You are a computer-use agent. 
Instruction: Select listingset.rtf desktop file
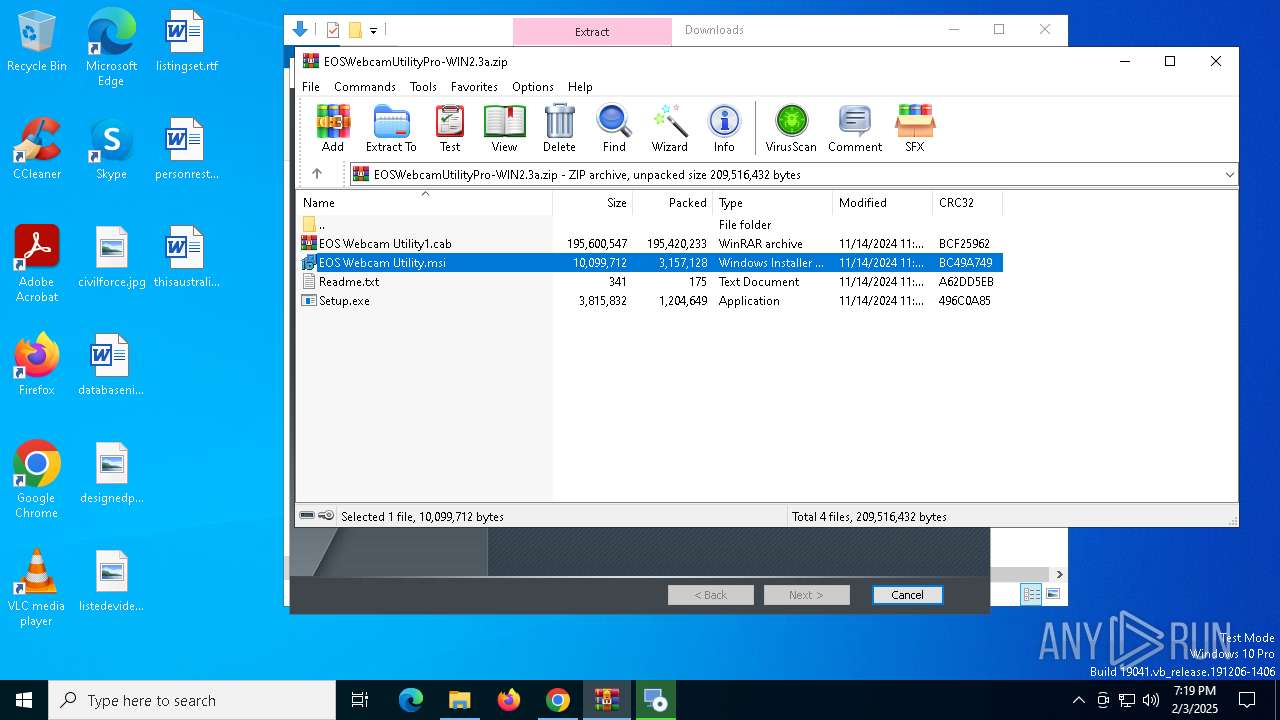[186, 42]
